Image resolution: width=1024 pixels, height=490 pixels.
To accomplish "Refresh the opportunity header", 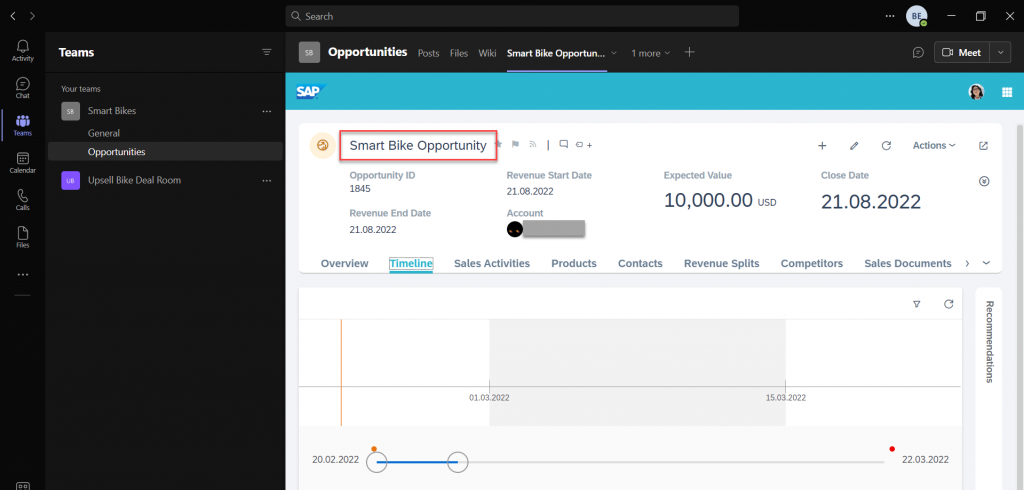I will point(886,146).
